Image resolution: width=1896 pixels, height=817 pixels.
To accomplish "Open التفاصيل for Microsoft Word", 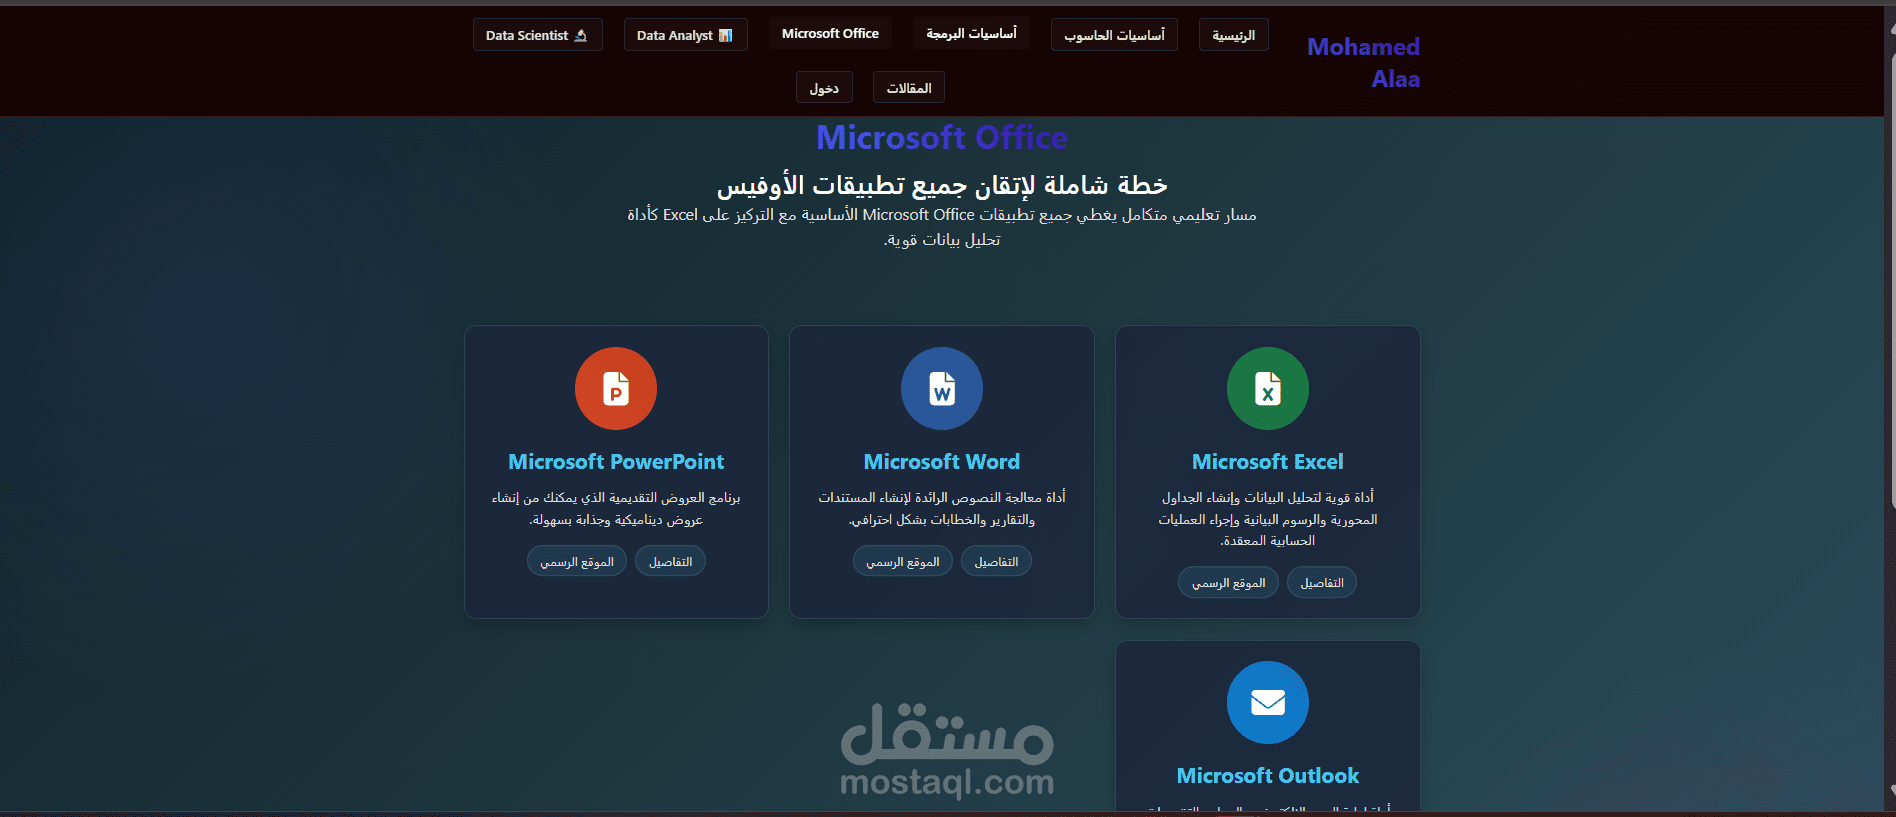I will click(x=996, y=561).
